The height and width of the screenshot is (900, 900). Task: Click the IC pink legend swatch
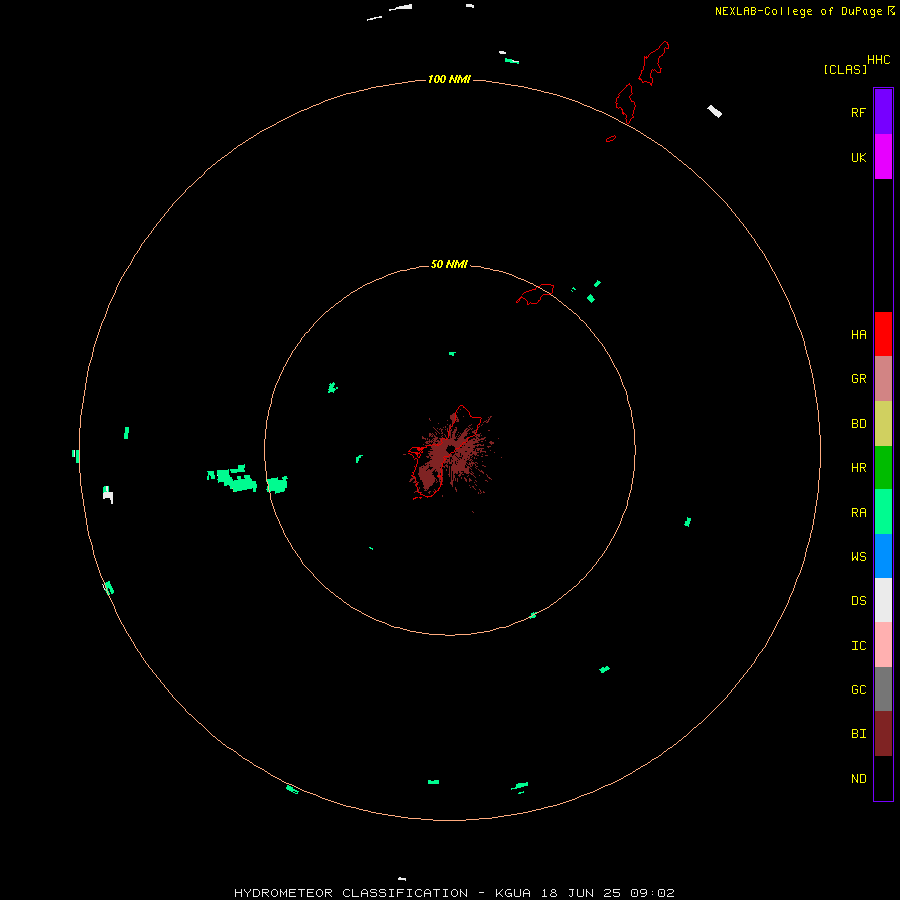click(x=883, y=645)
